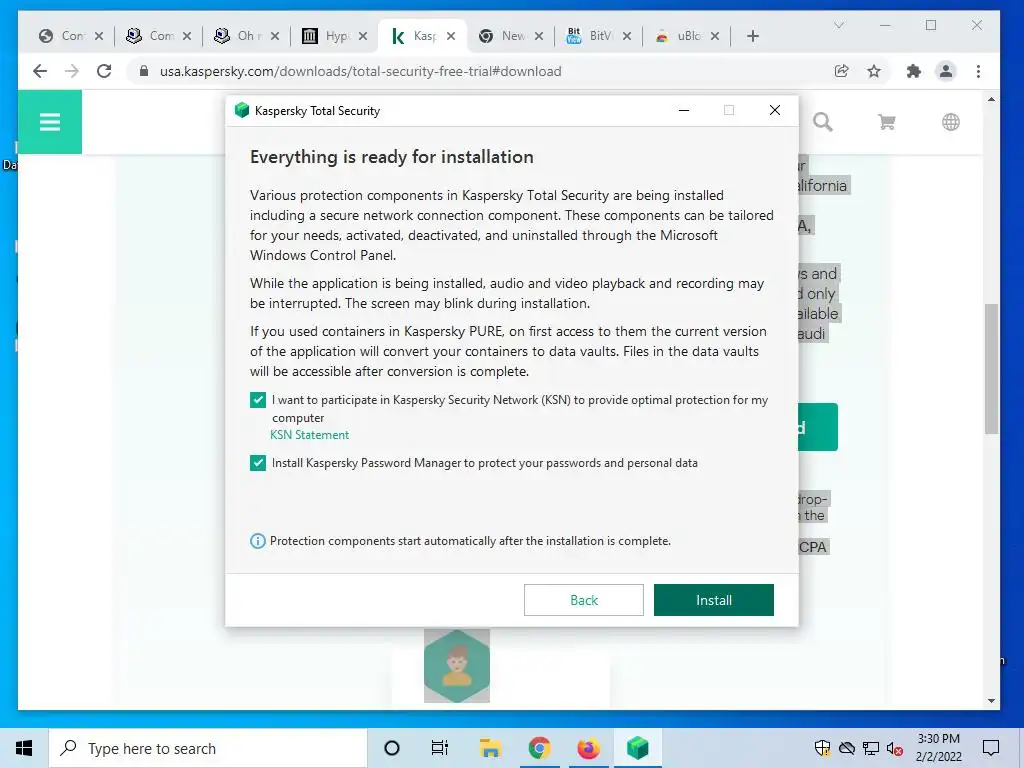Close the Kaspersky browser tab
The image size is (1024, 768).
(x=451, y=36)
